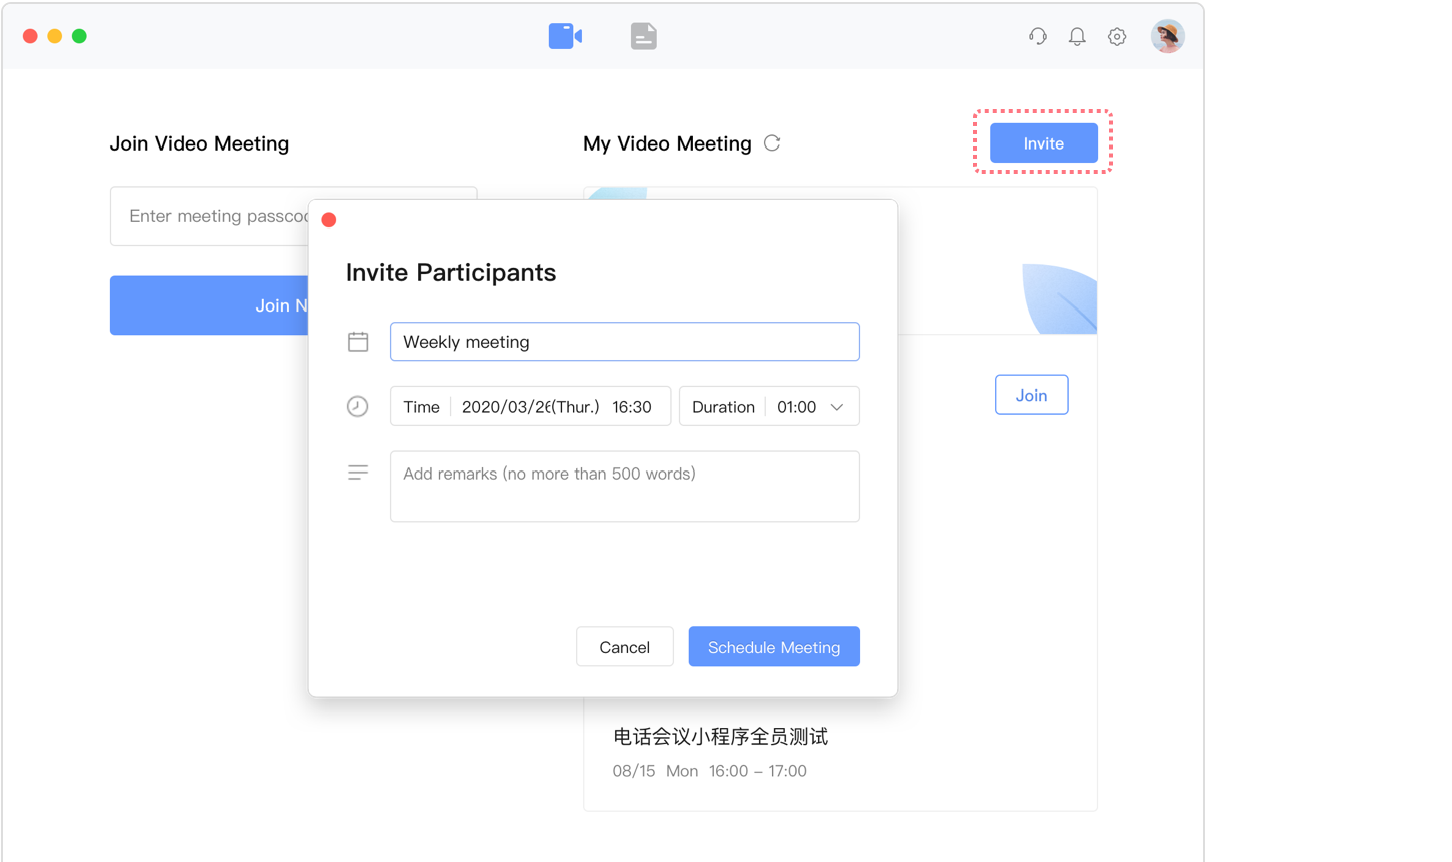Click the calendar icon beside meeting title

coord(358,342)
